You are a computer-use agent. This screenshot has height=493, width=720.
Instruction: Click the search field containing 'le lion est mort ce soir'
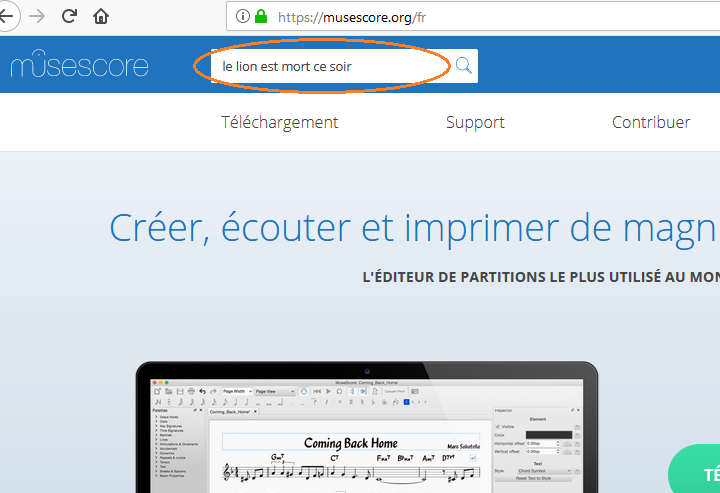(x=331, y=66)
